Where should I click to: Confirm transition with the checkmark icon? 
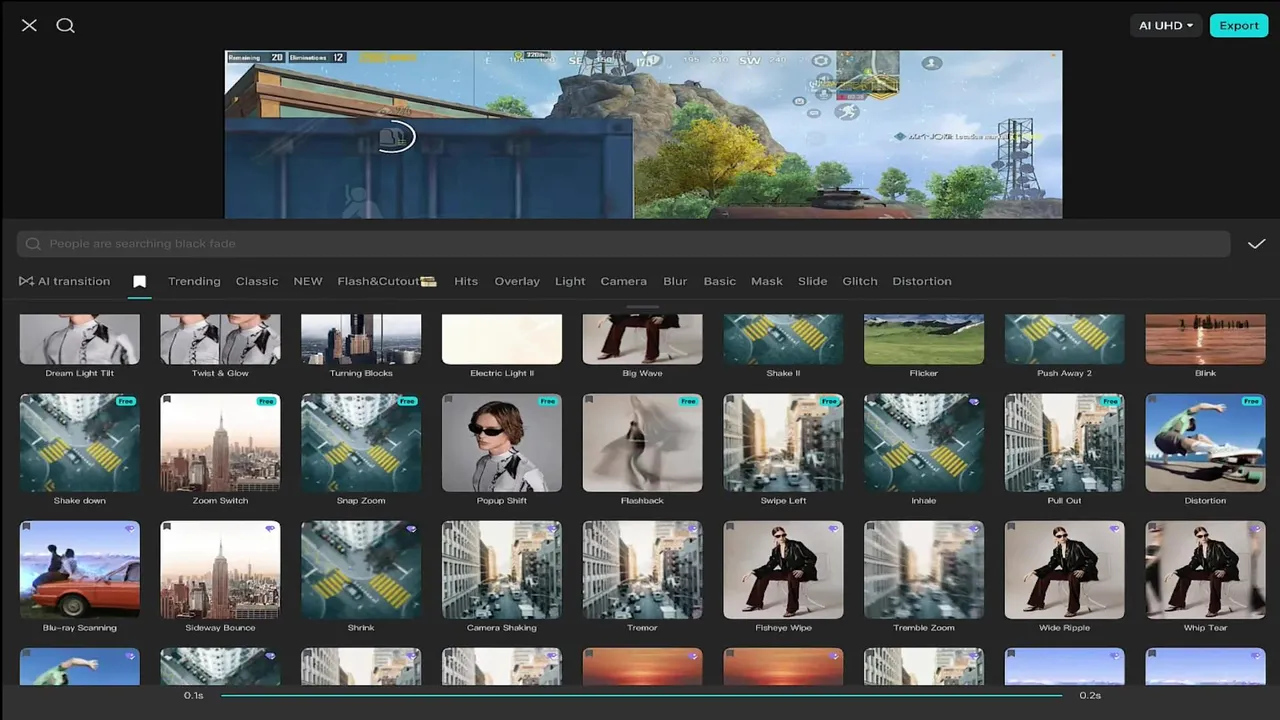(1256, 244)
